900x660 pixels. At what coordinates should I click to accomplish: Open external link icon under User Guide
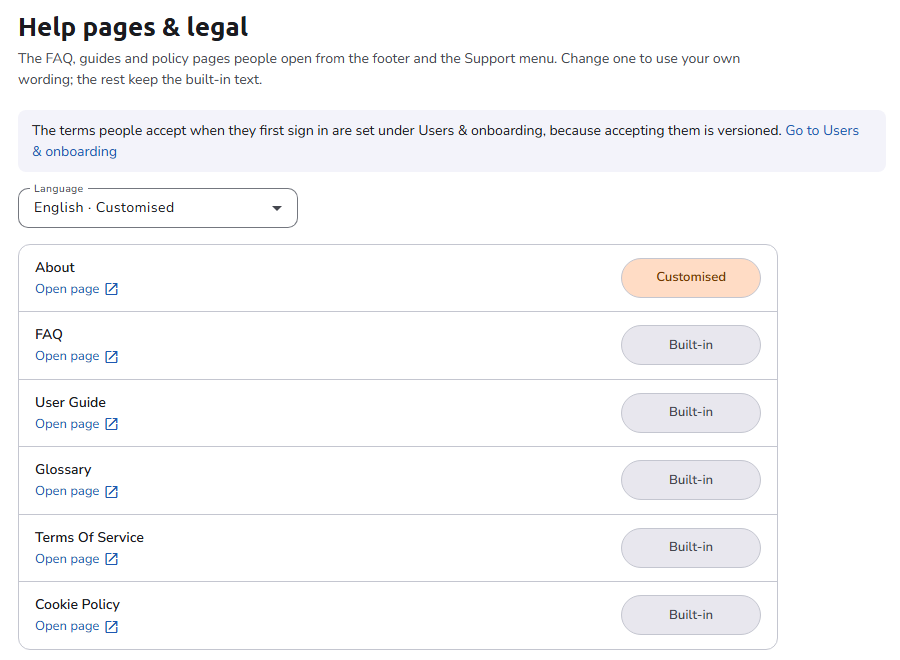point(112,424)
